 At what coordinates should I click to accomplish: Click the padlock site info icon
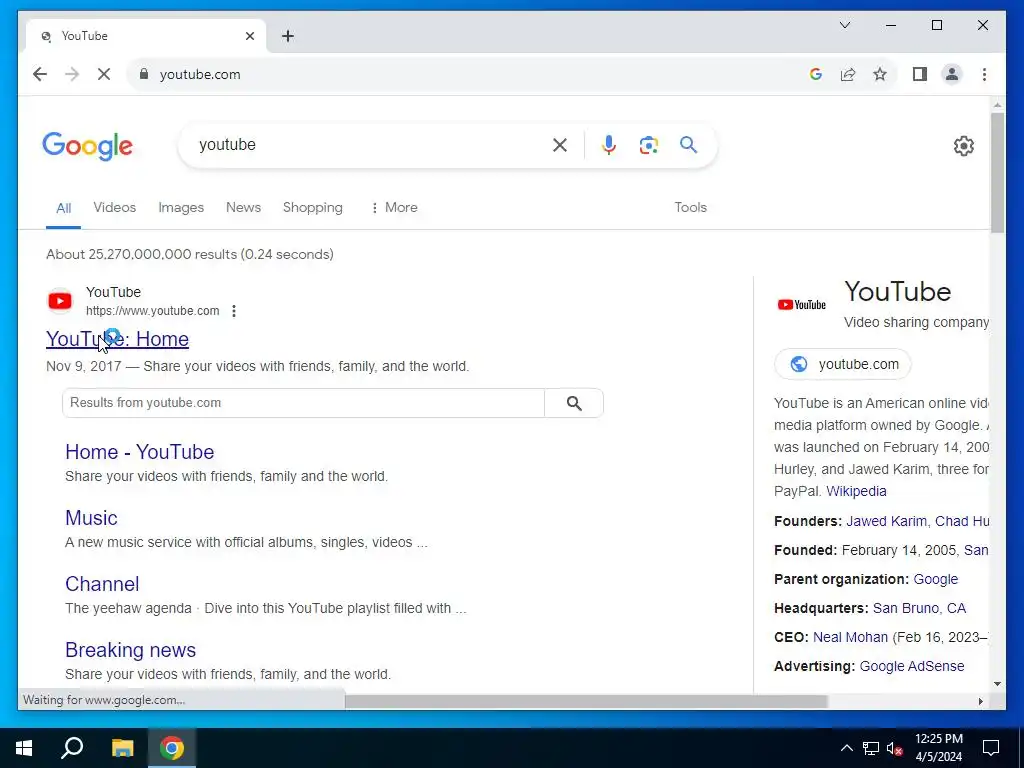[144, 74]
